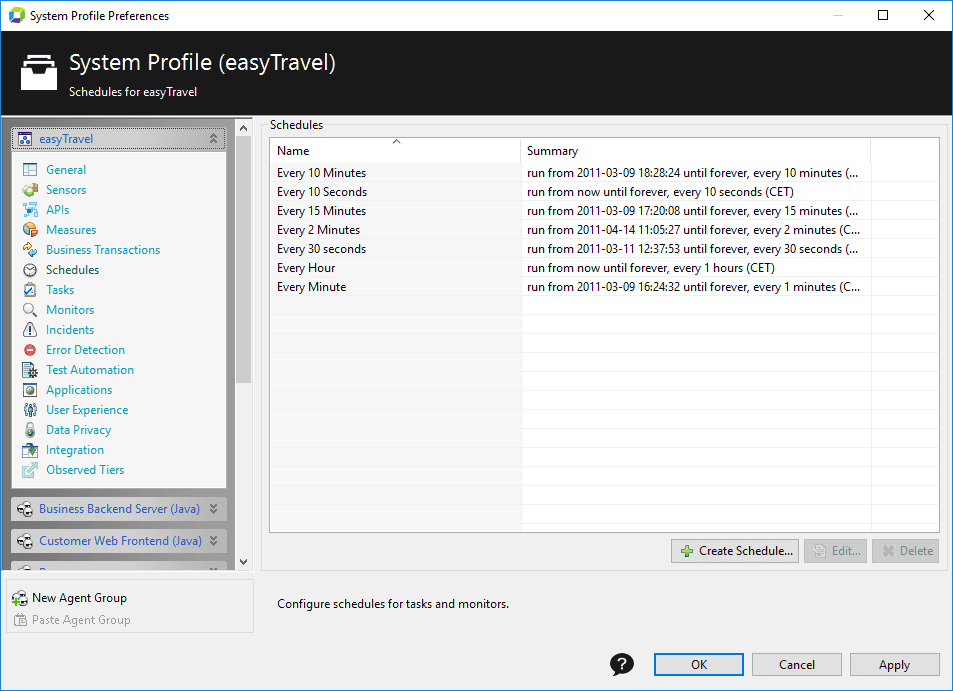Confirm with the OK button
This screenshot has height=691, width=953.
tap(699, 665)
